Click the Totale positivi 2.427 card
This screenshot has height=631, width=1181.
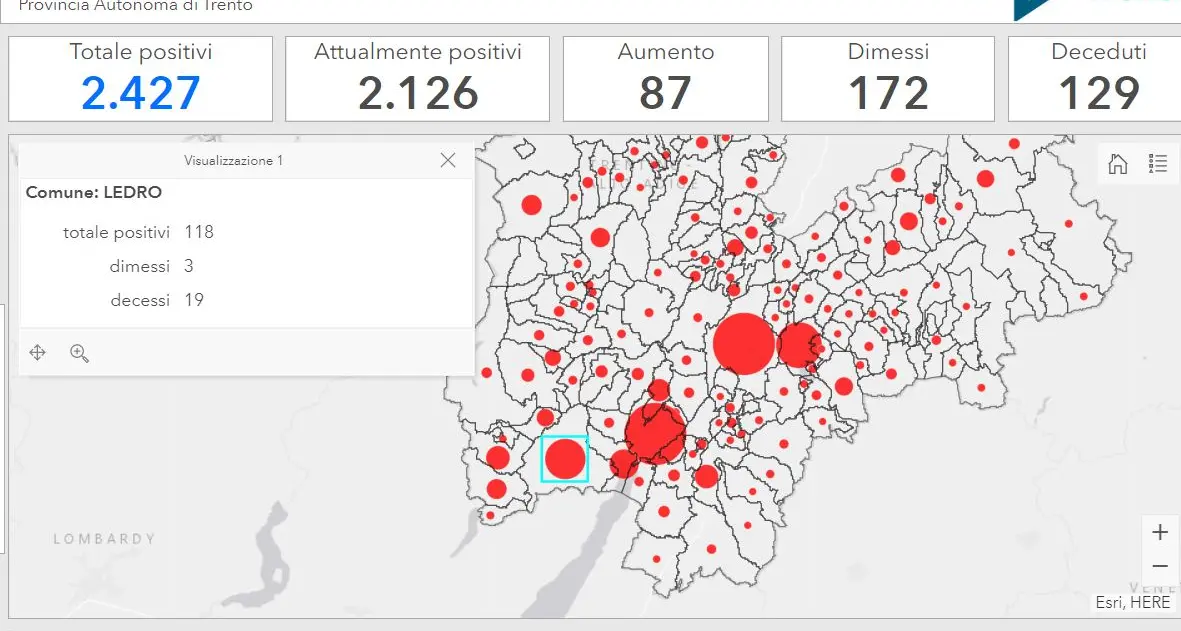pyautogui.click(x=141, y=78)
